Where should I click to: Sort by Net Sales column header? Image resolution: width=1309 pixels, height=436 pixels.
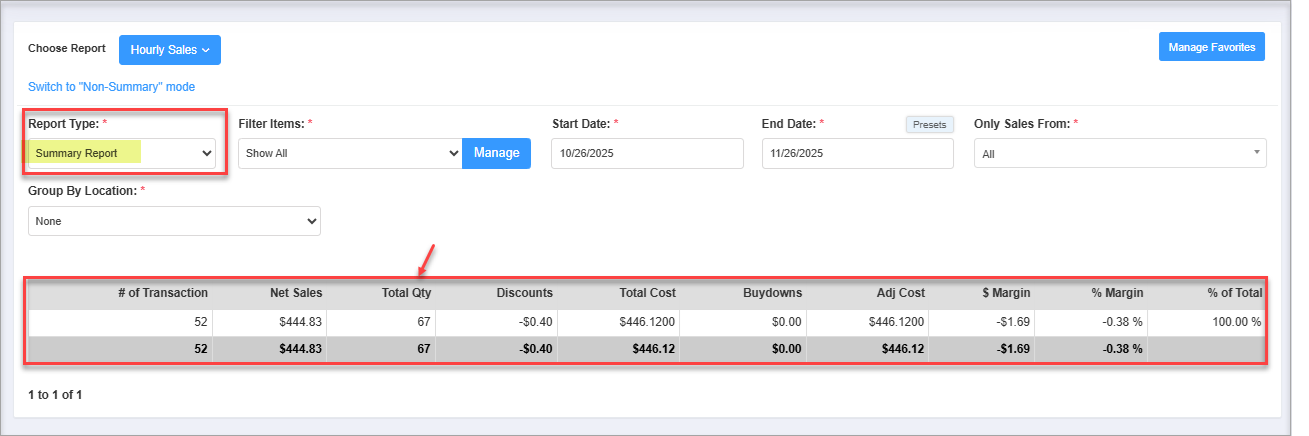(296, 293)
